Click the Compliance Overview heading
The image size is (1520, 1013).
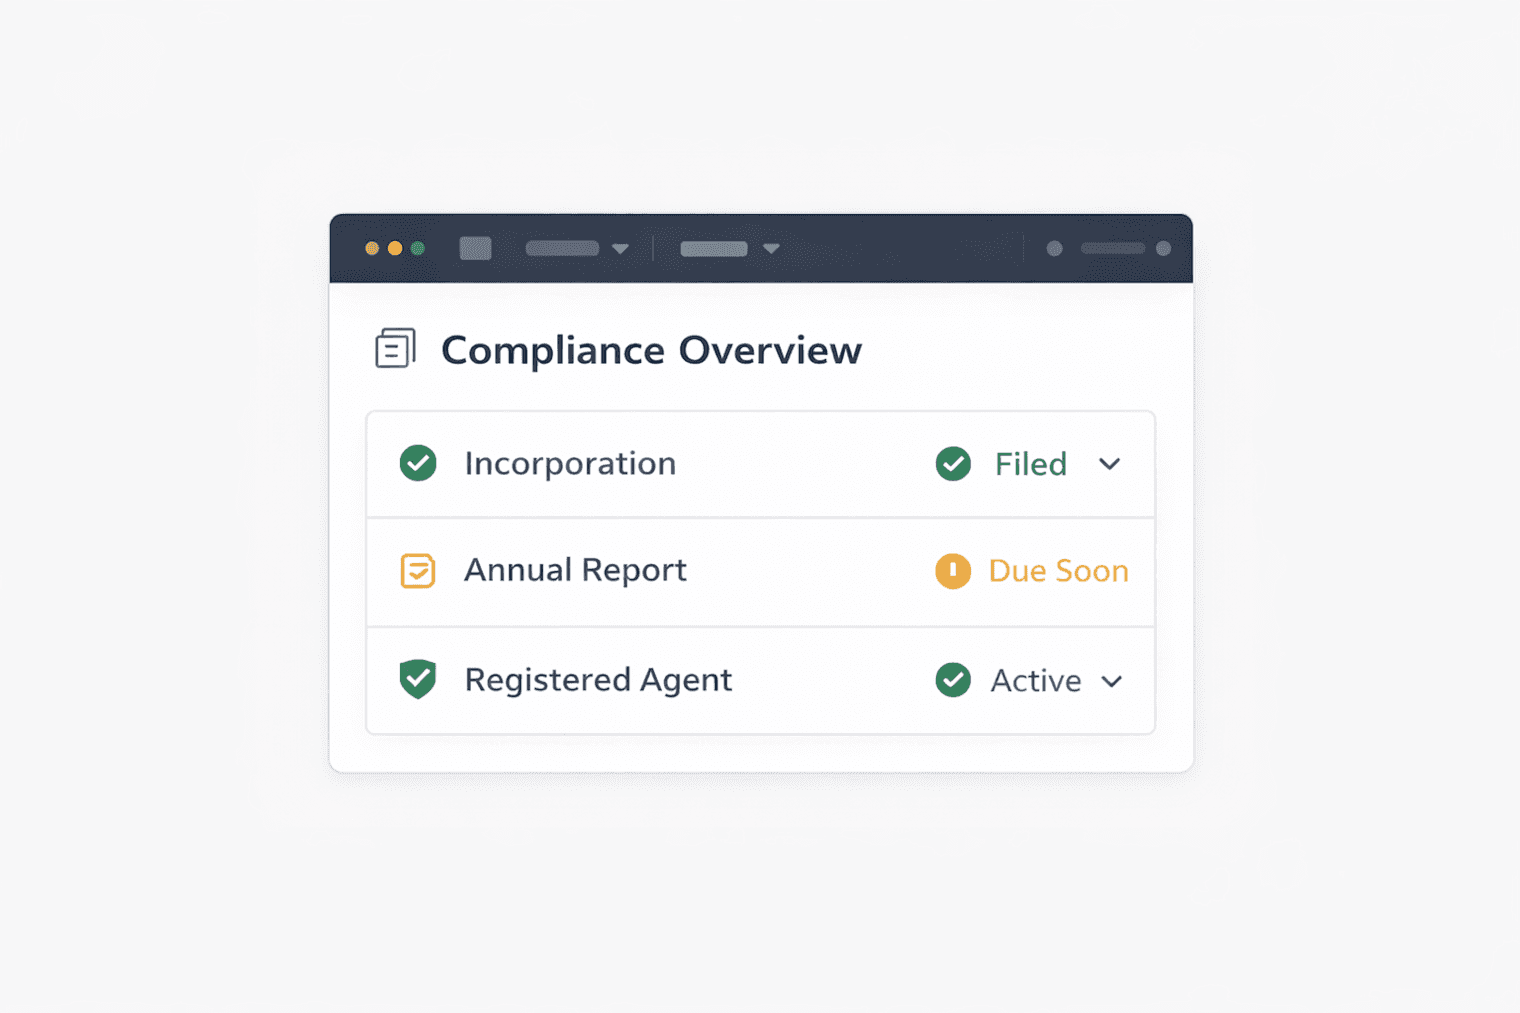click(651, 350)
